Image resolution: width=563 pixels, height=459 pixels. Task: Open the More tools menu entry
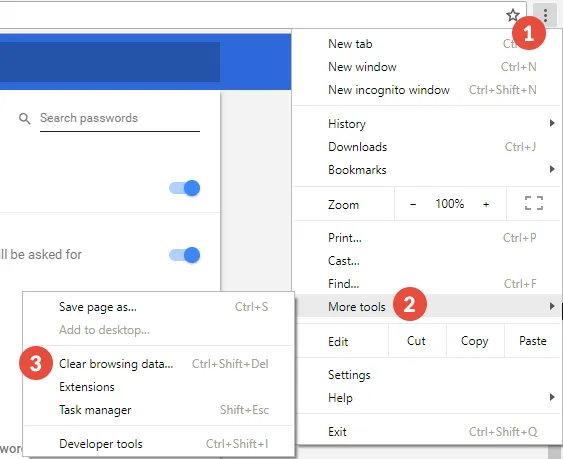[427, 306]
